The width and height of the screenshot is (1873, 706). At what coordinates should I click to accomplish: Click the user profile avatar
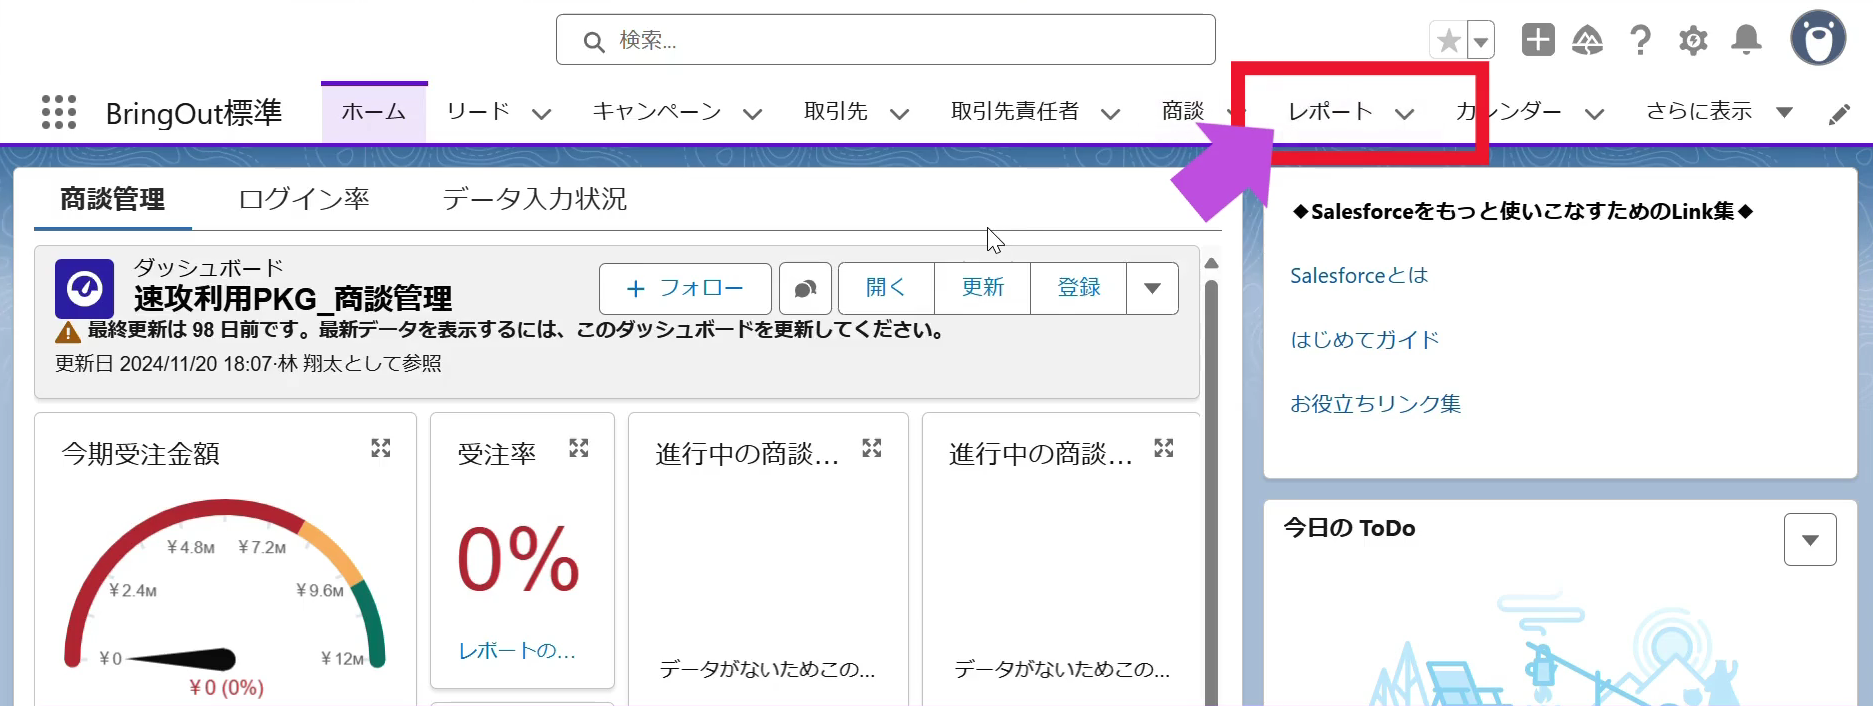click(x=1817, y=39)
